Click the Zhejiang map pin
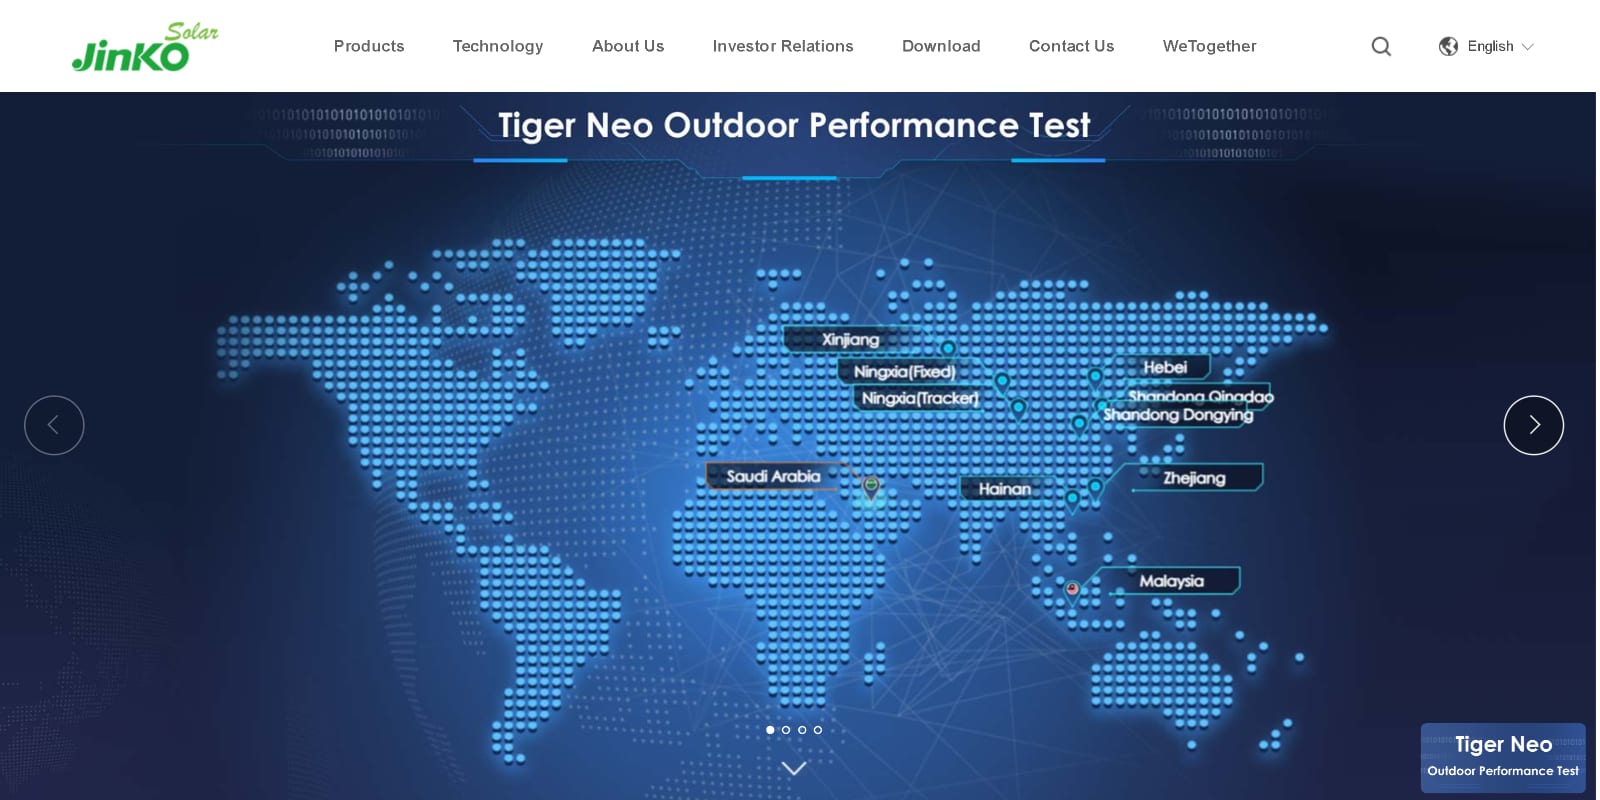This screenshot has width=1600, height=800. tap(1095, 488)
